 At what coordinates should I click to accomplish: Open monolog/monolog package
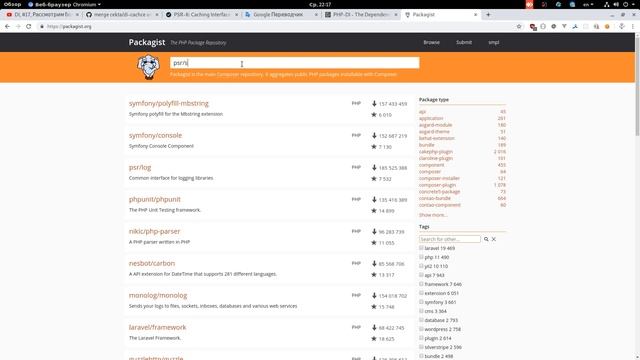[158, 296]
